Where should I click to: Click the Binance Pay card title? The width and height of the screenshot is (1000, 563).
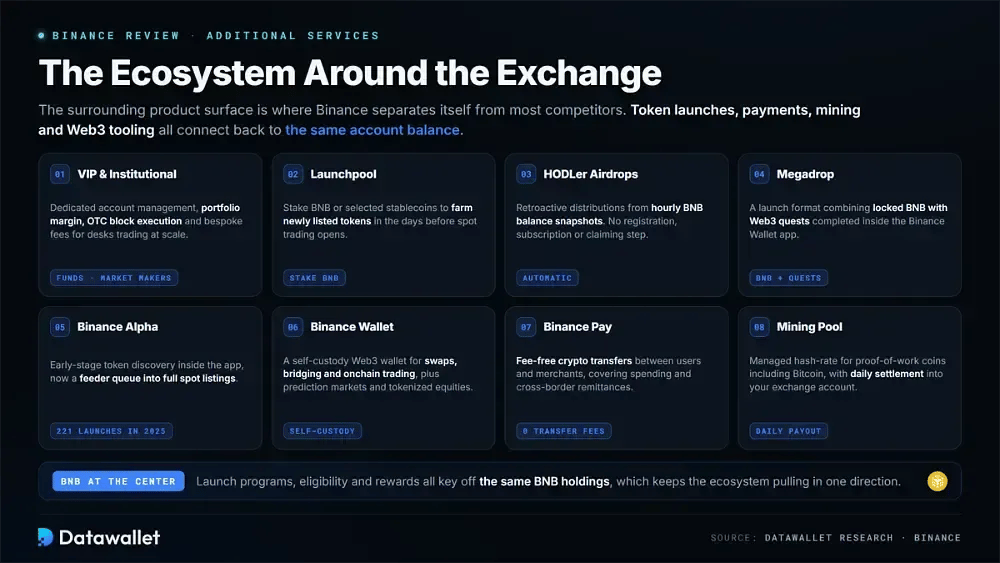click(577, 327)
